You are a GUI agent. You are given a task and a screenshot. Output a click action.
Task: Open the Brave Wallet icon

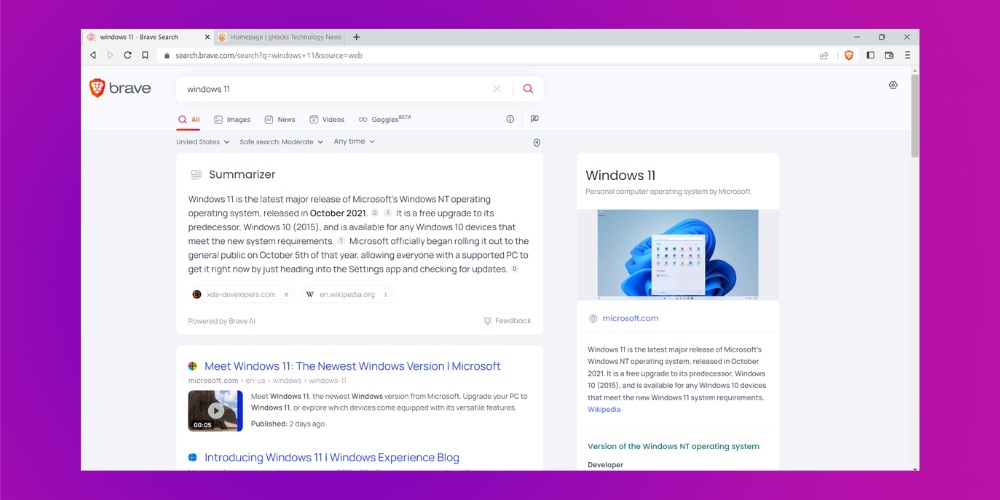coord(889,55)
